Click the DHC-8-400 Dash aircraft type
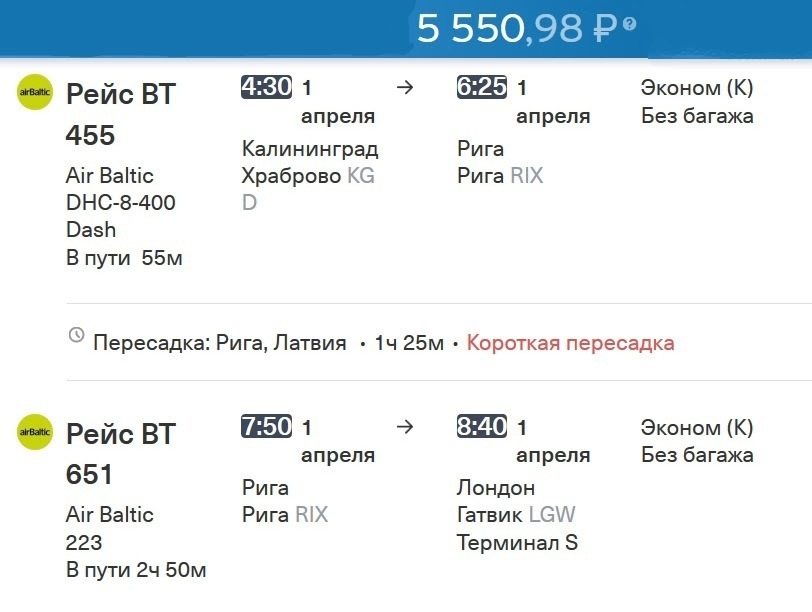The image size is (812, 612). point(120,215)
